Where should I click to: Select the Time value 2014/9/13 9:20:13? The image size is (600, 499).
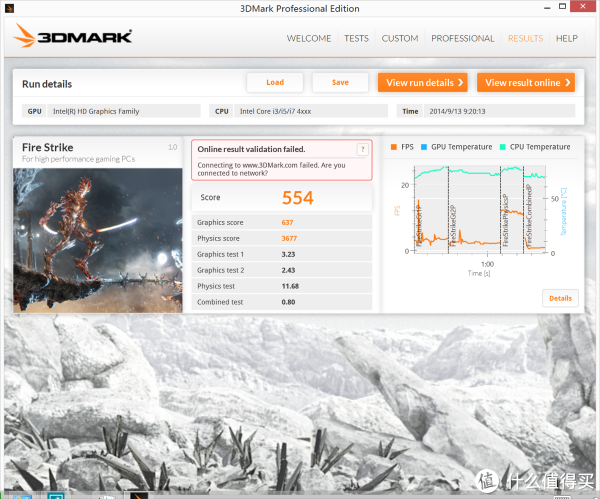pos(499,111)
